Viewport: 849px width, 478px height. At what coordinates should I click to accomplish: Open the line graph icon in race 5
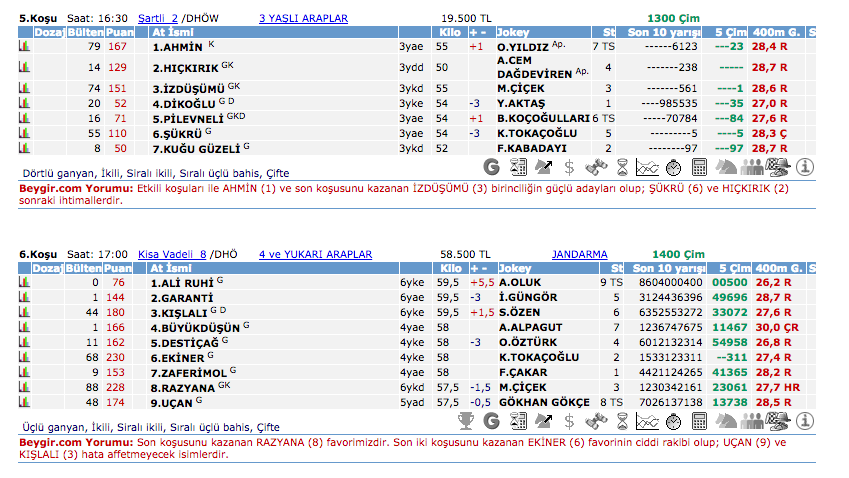(x=647, y=166)
